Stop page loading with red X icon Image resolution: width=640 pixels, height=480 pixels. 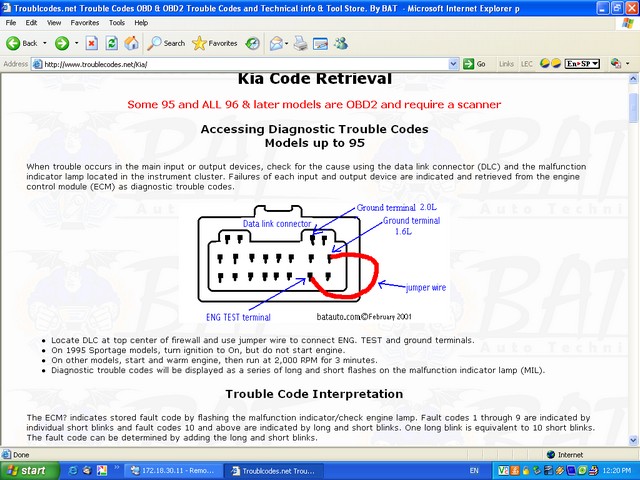91,43
